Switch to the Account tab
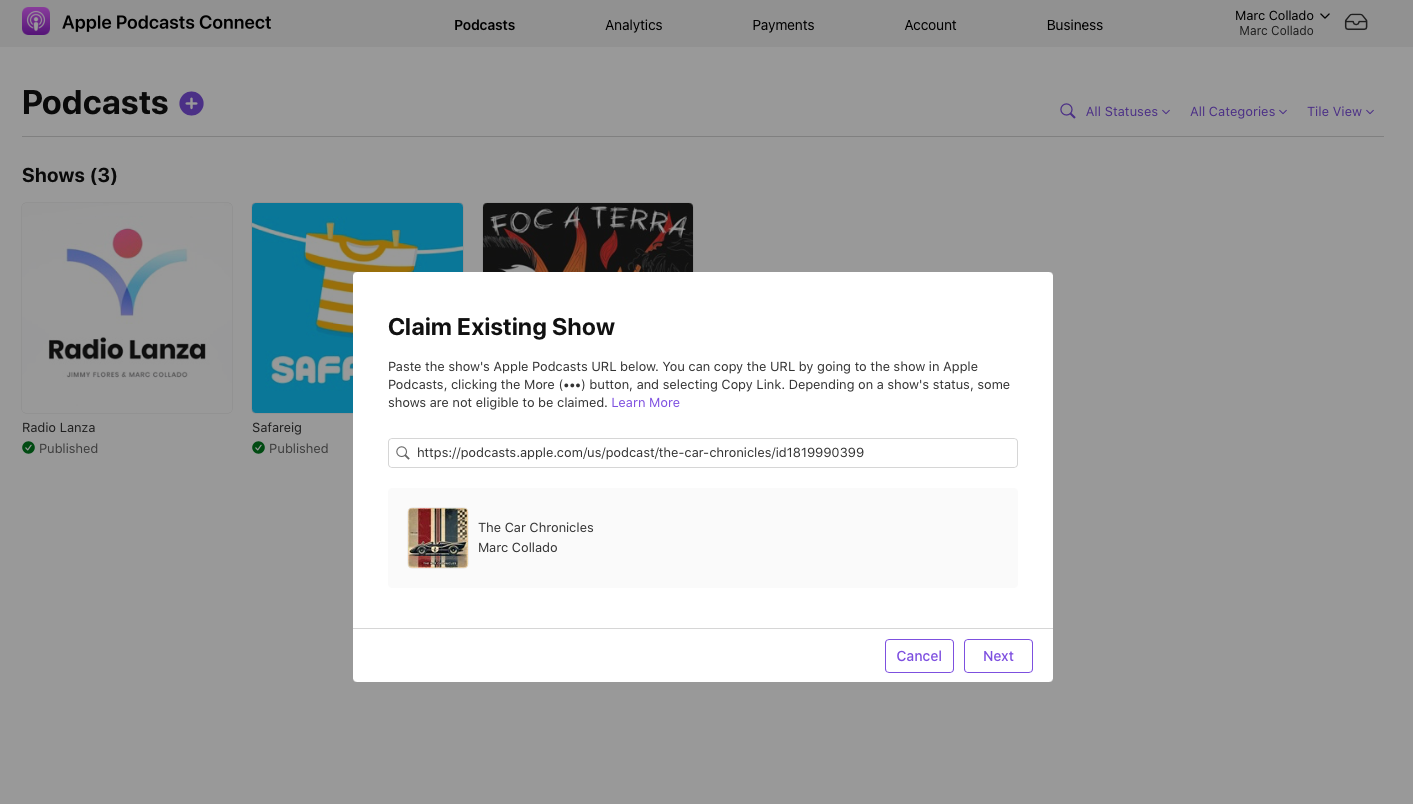Image resolution: width=1413 pixels, height=804 pixels. click(930, 25)
